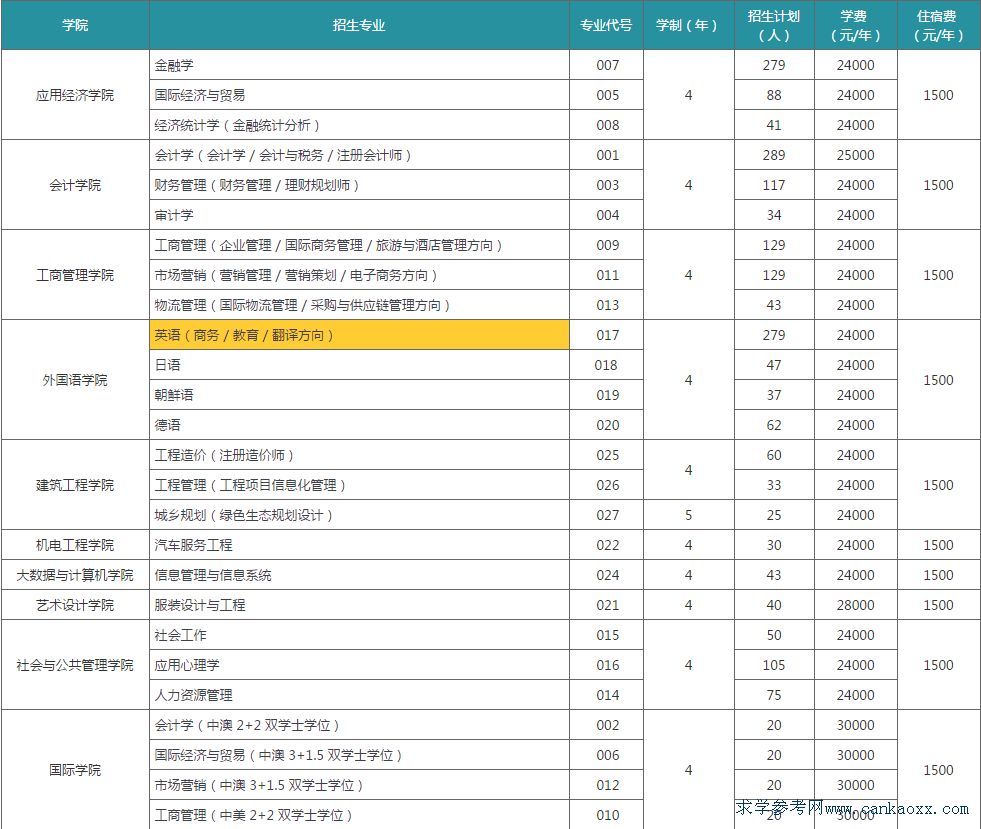Viewport: 981px width, 829px height.
Task: Click the 学院 column header
Action: pyautogui.click(x=76, y=26)
